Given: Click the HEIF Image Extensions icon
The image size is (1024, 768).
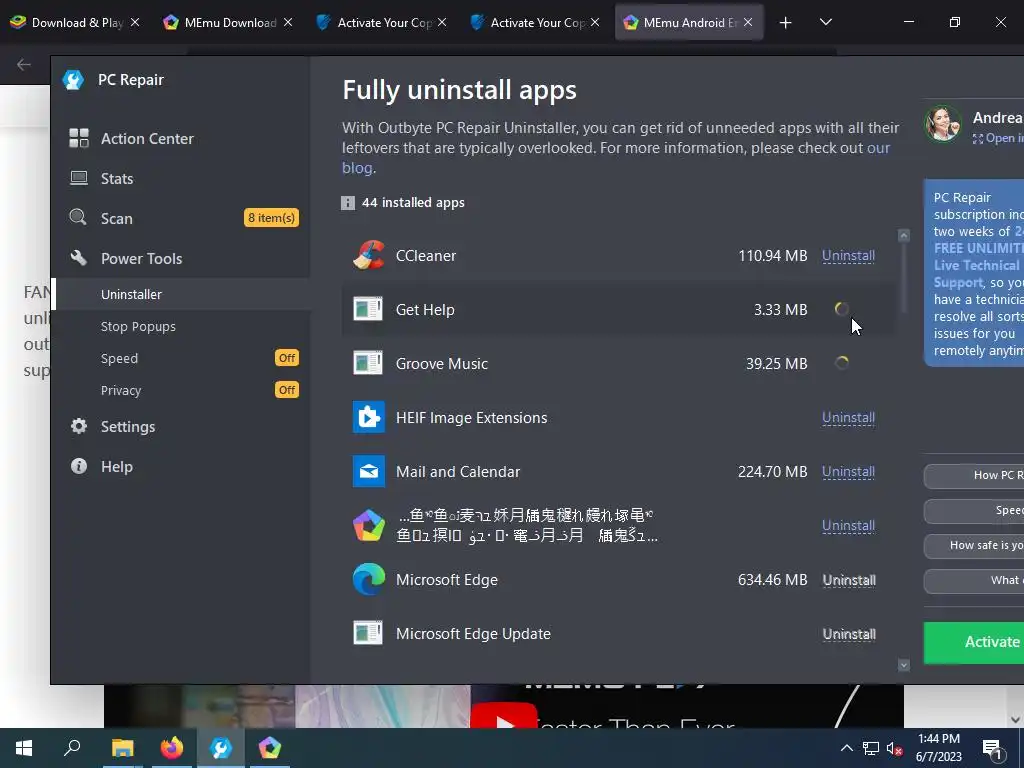Looking at the screenshot, I should click(368, 417).
